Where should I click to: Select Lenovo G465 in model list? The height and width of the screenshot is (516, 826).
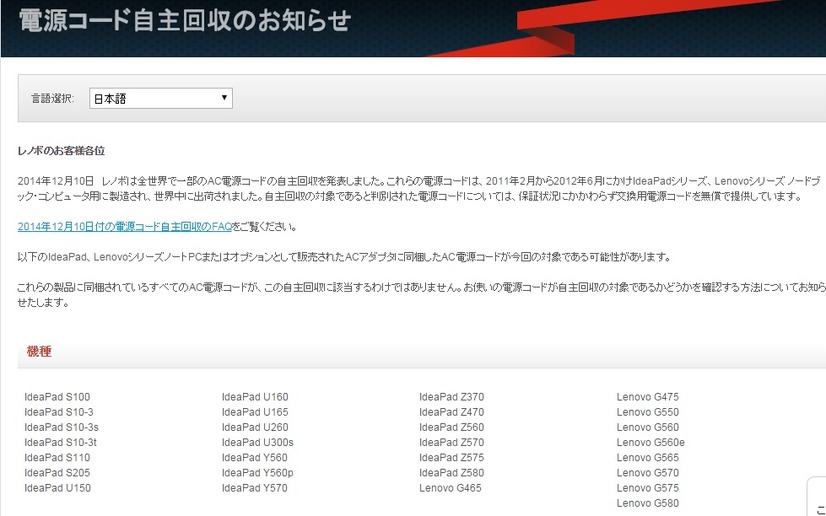(x=450, y=489)
